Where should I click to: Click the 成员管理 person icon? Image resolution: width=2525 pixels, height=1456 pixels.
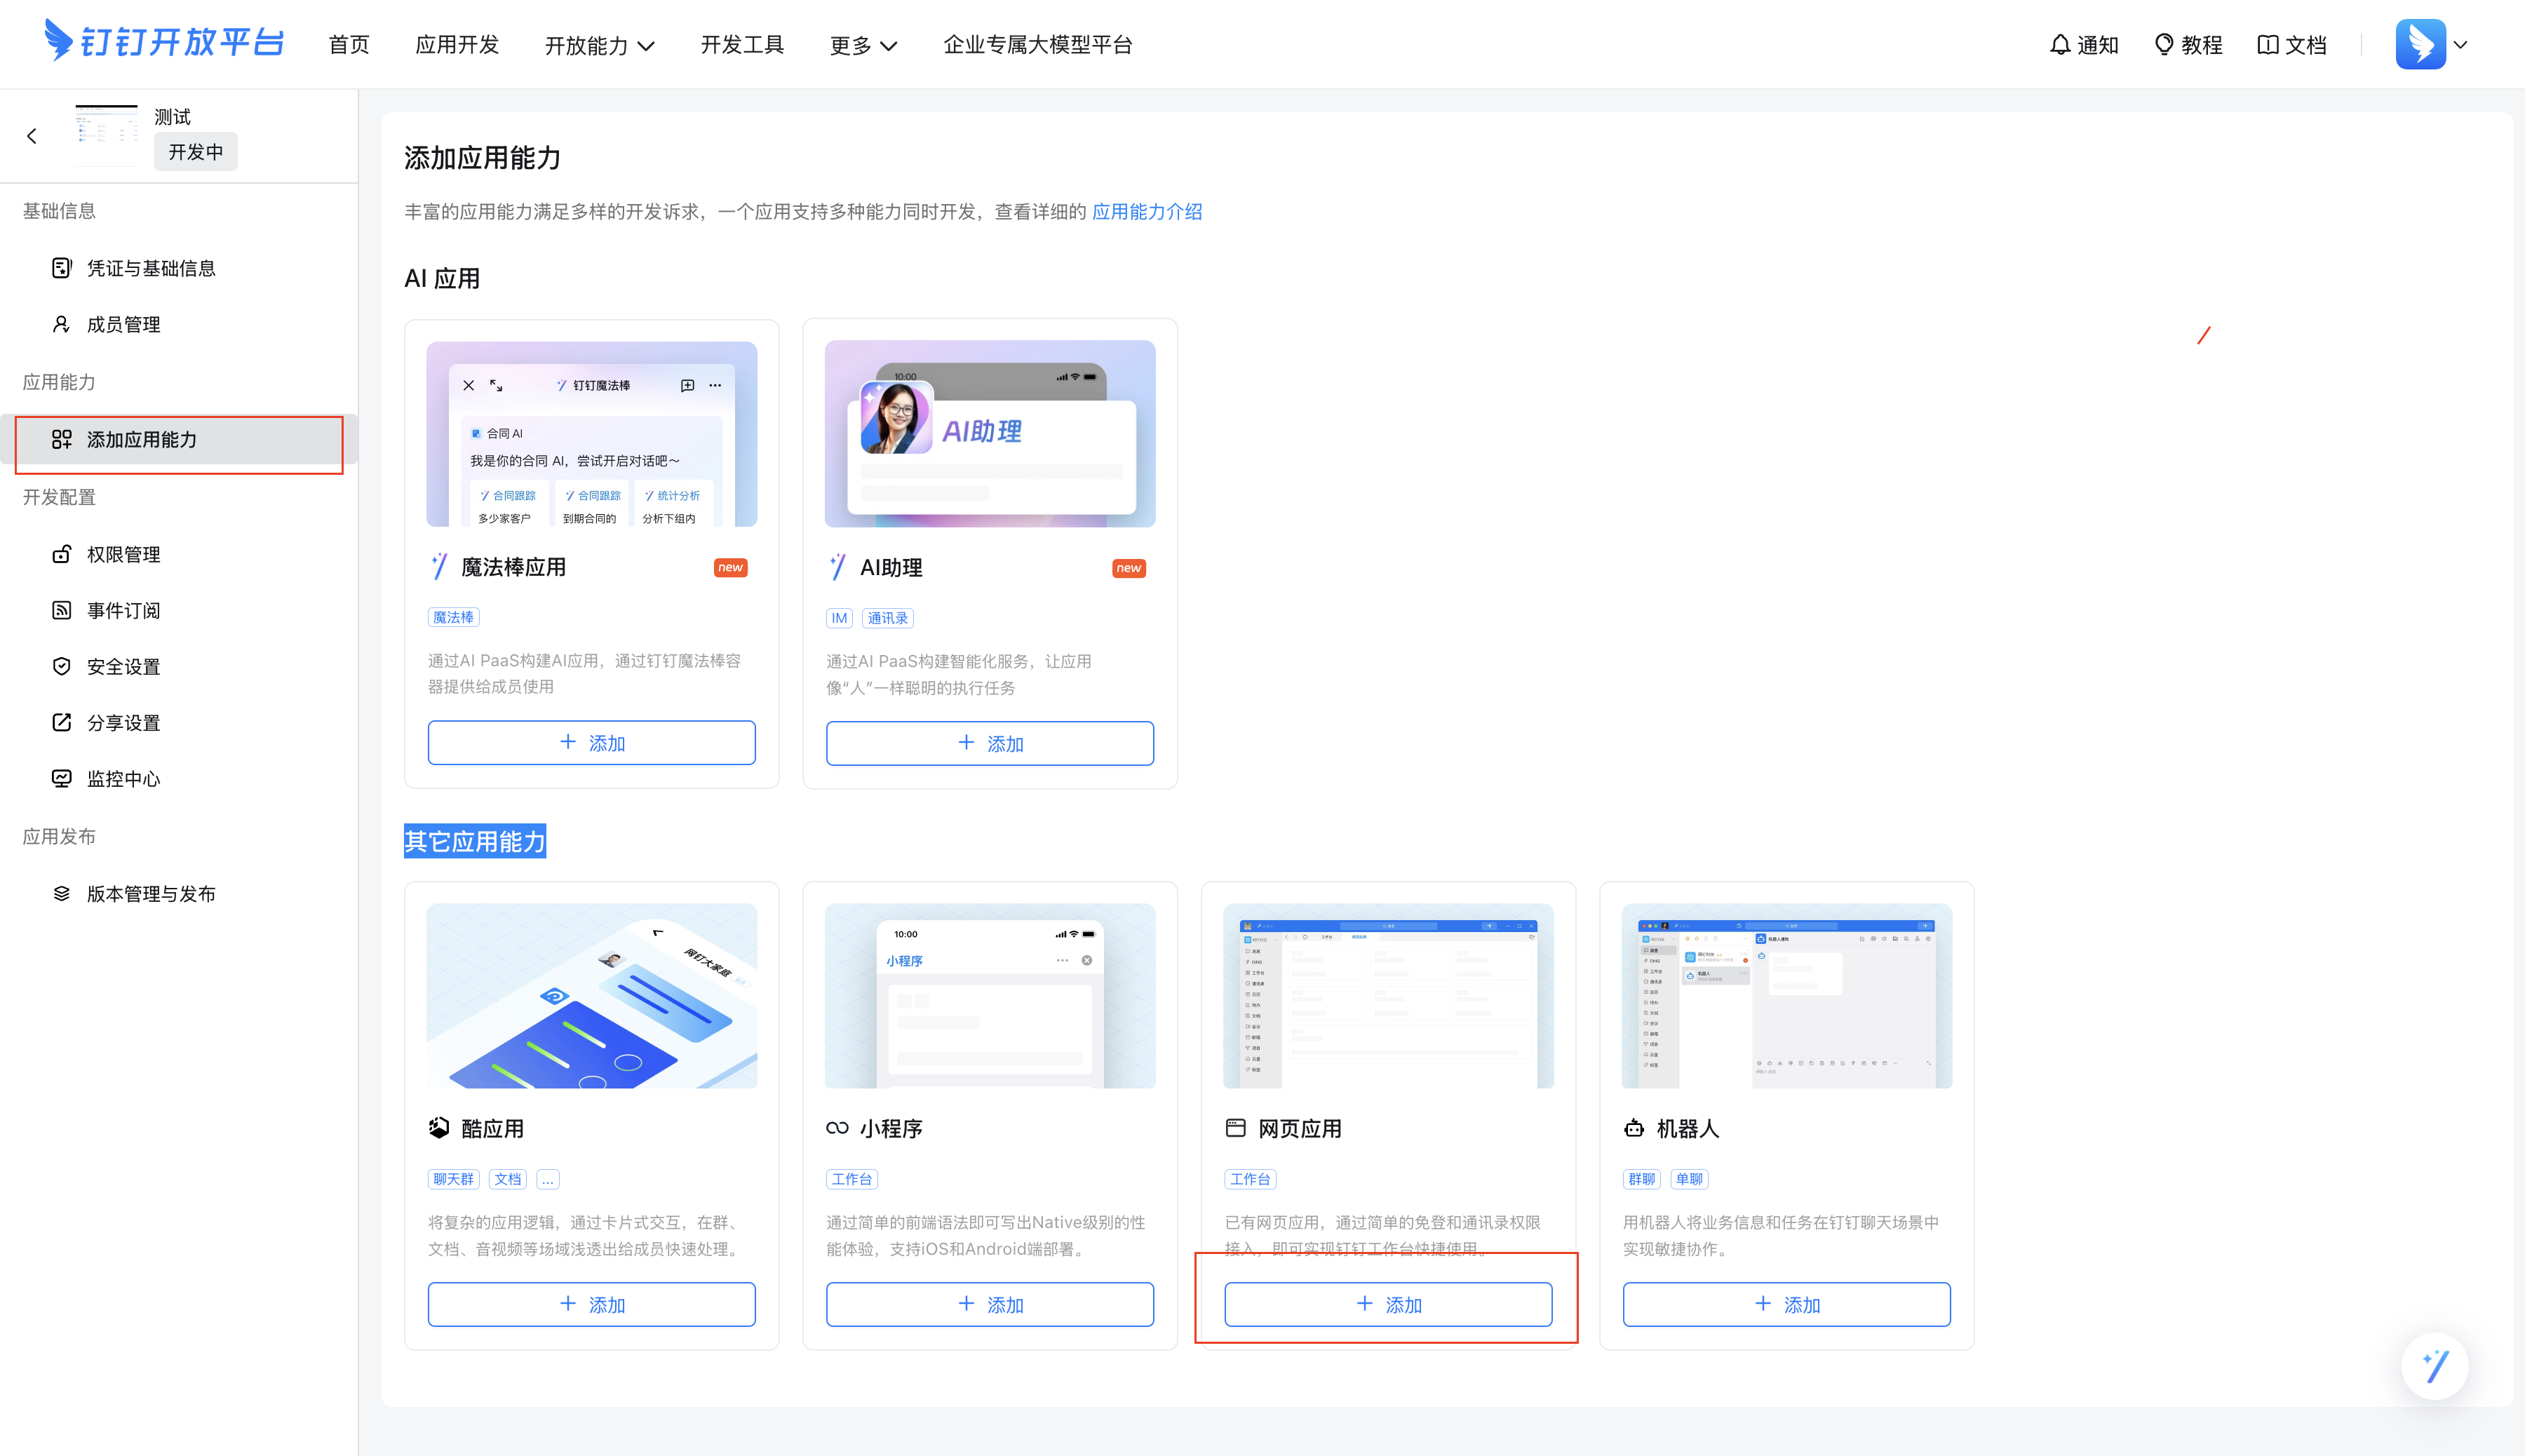tap(62, 324)
